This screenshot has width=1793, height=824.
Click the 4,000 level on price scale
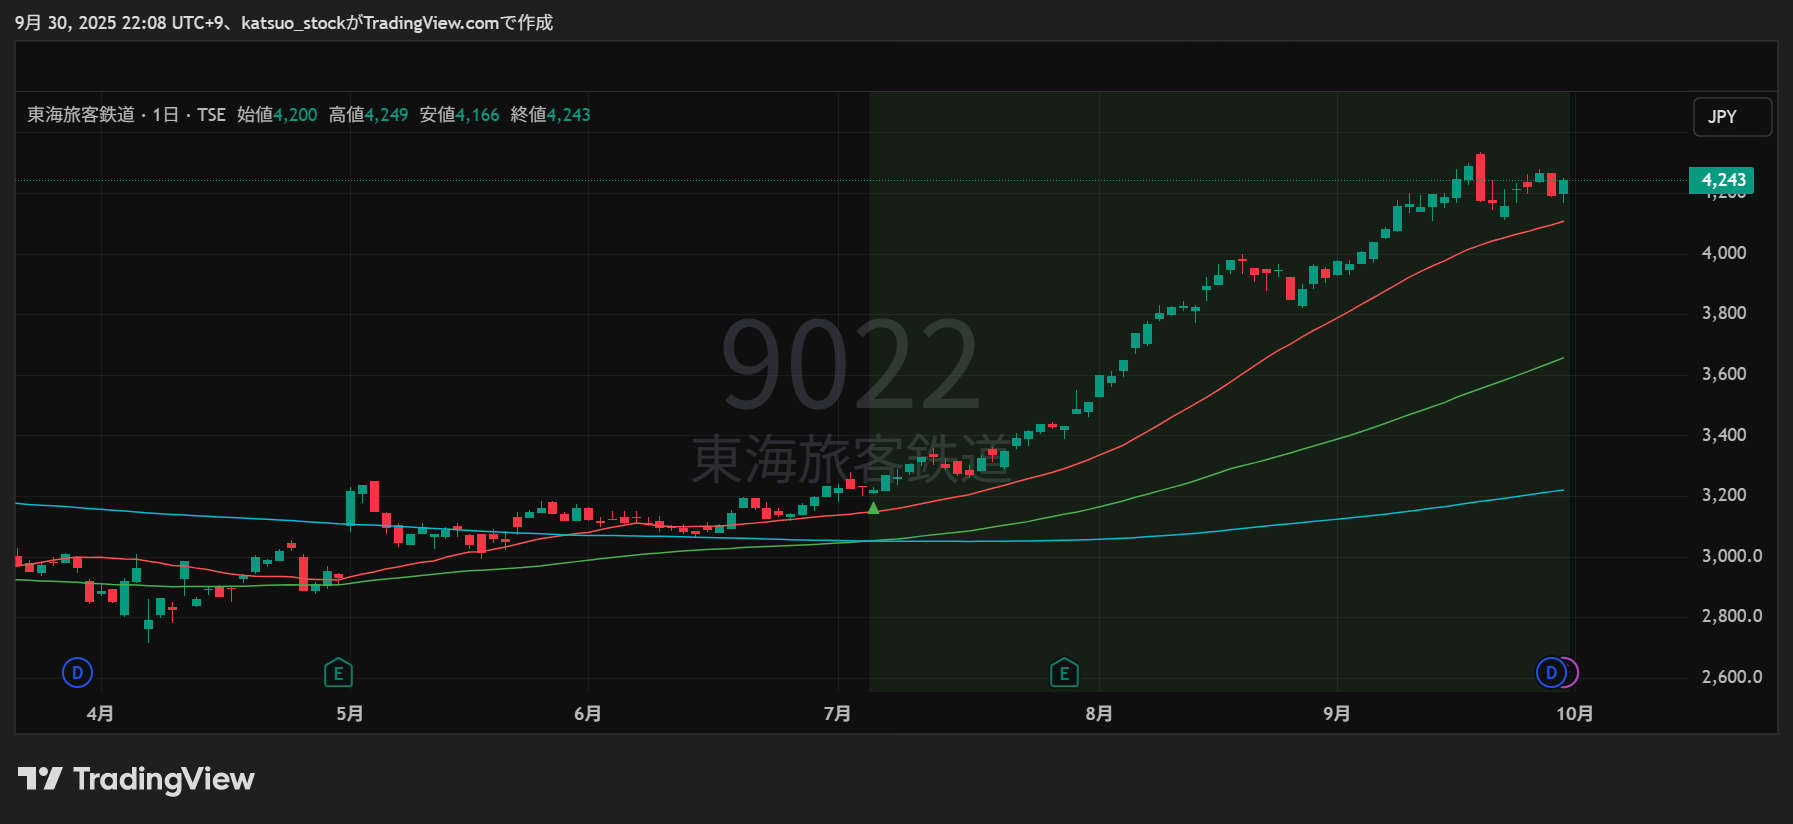[x=1724, y=253]
